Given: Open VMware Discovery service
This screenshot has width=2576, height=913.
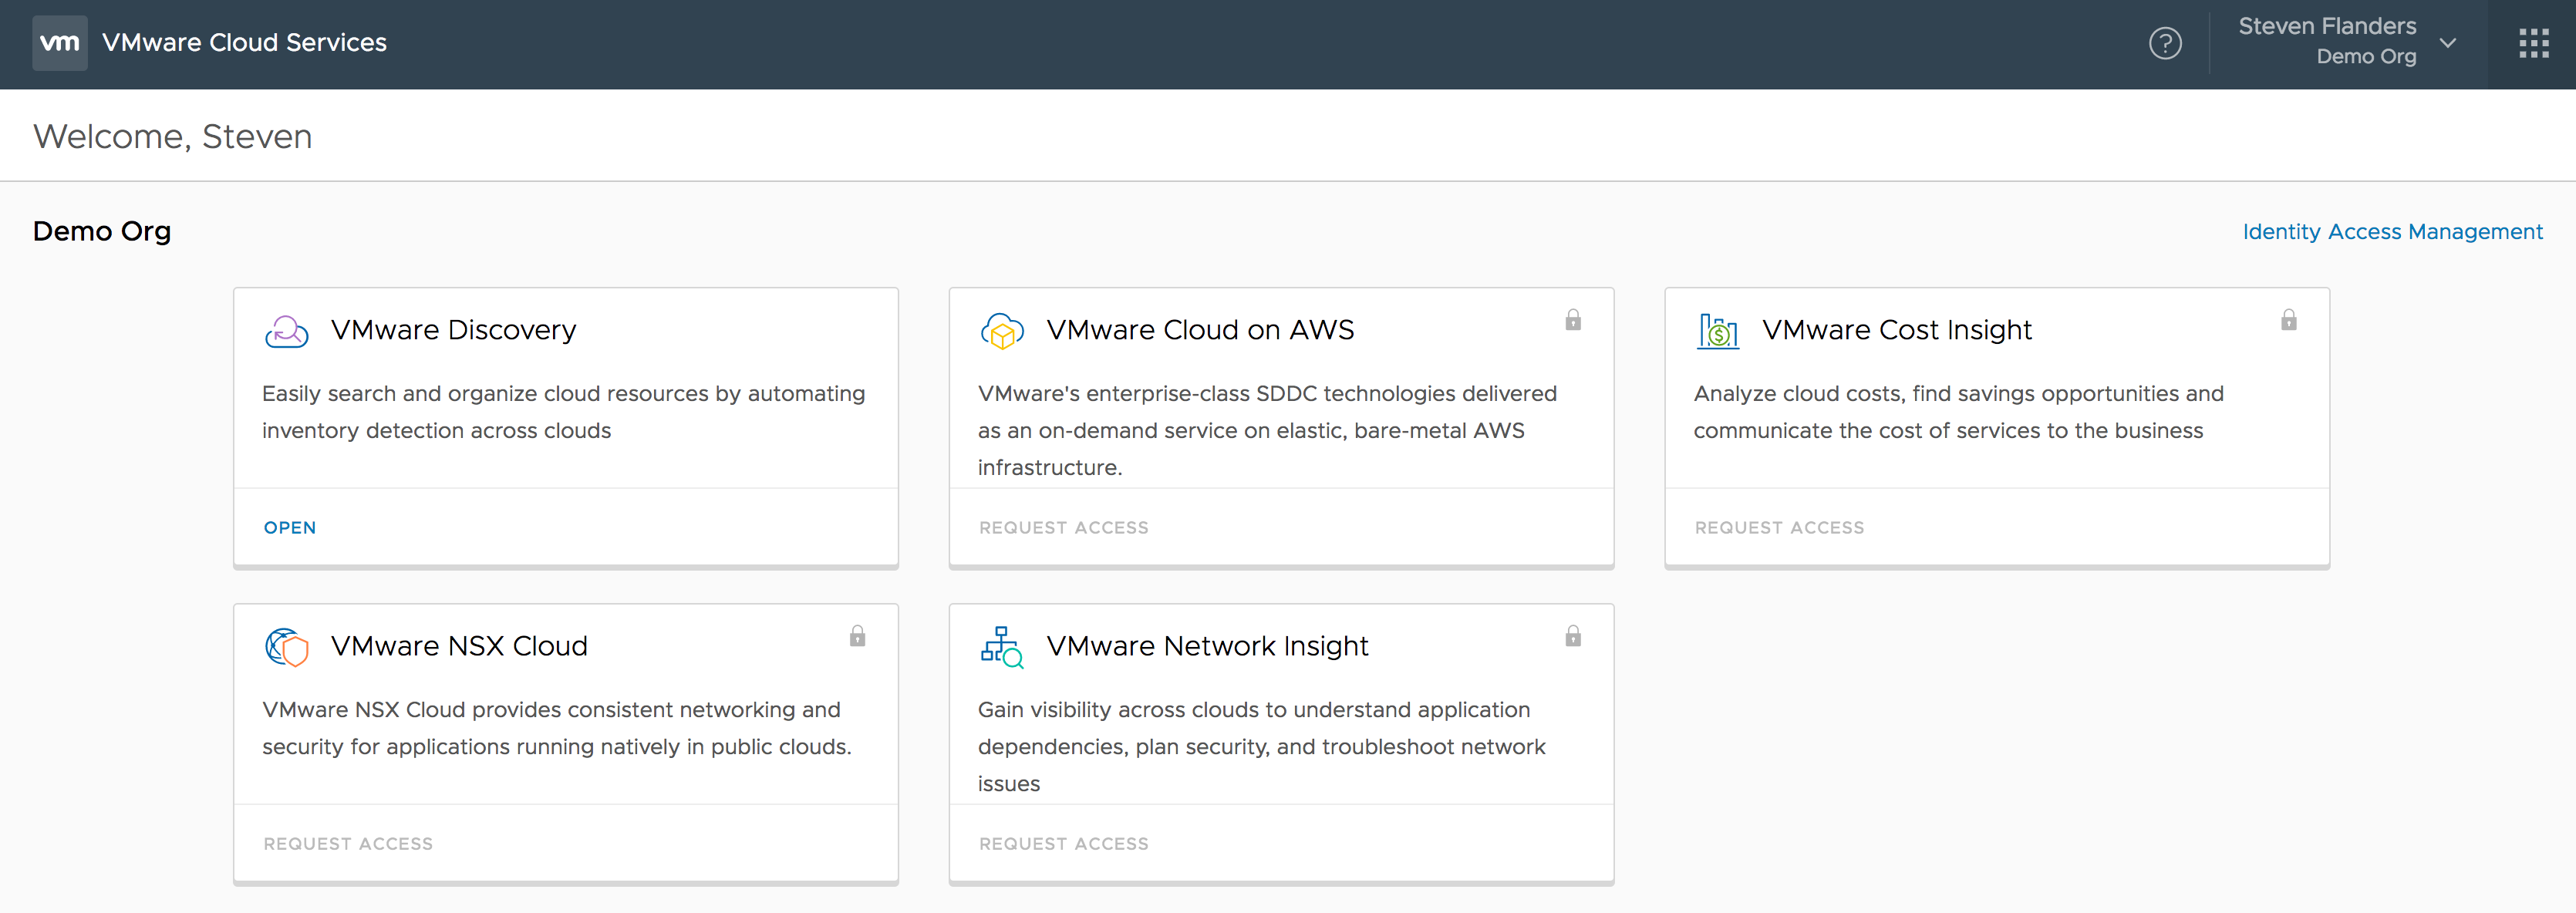Looking at the screenshot, I should pyautogui.click(x=290, y=528).
